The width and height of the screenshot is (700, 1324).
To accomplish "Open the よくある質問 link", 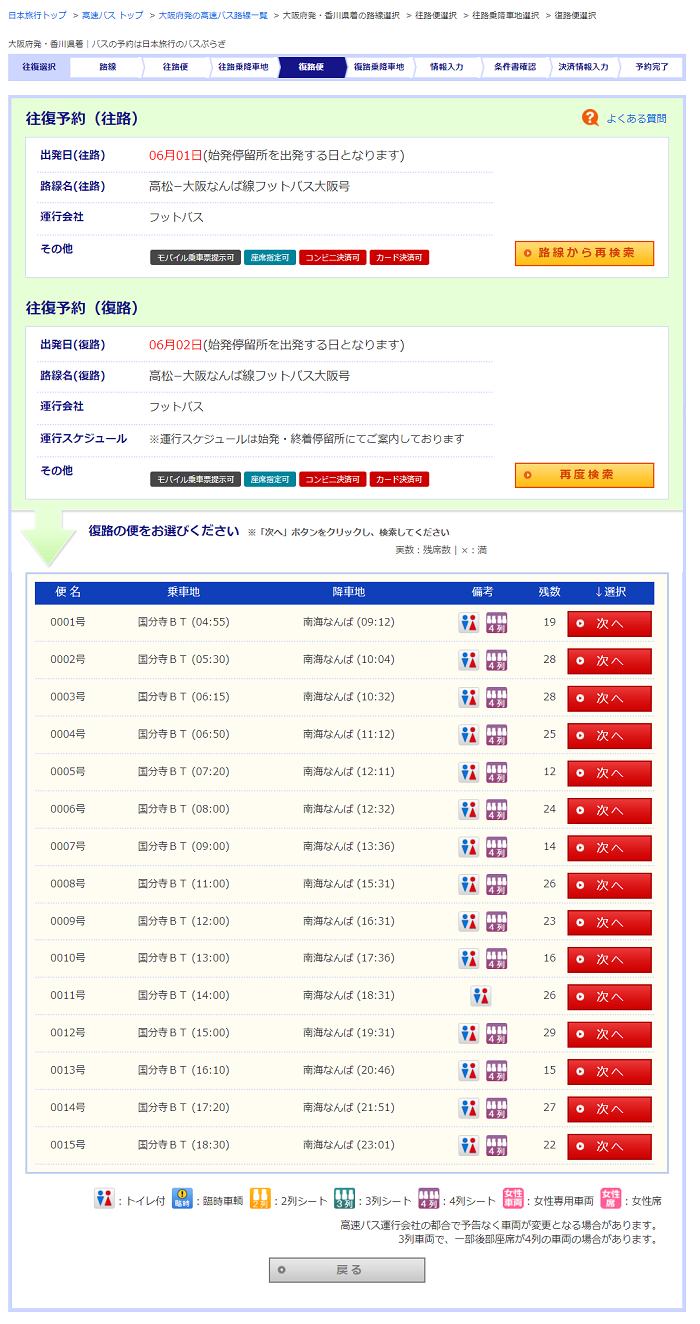I will (636, 118).
